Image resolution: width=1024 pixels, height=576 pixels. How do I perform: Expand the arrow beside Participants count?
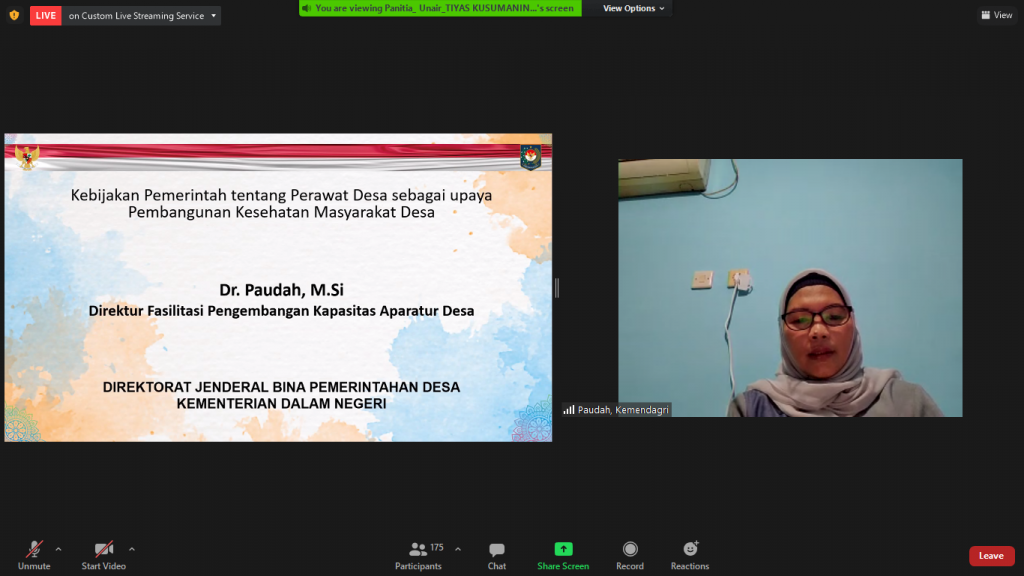click(458, 549)
